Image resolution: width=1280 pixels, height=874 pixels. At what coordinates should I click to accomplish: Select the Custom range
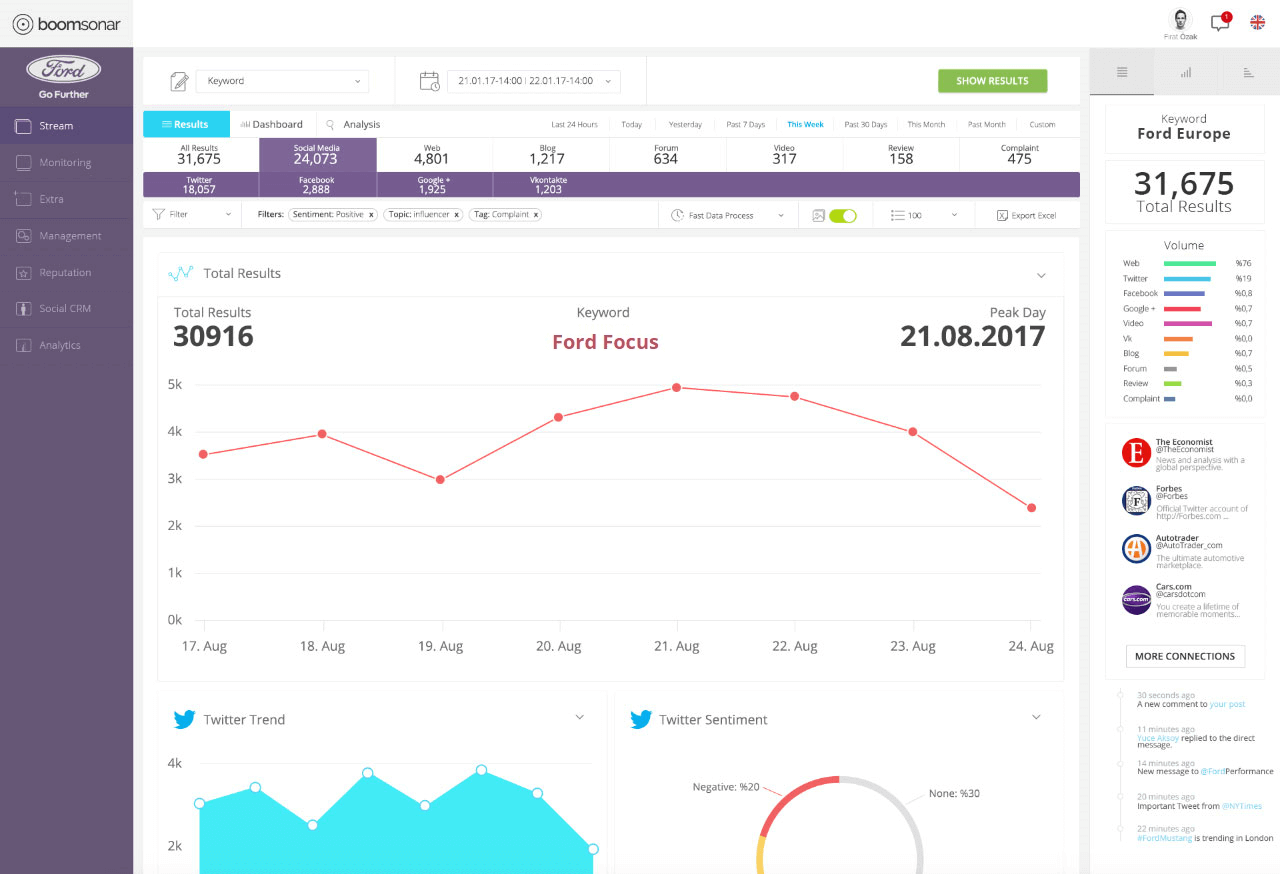pyautogui.click(x=1042, y=125)
